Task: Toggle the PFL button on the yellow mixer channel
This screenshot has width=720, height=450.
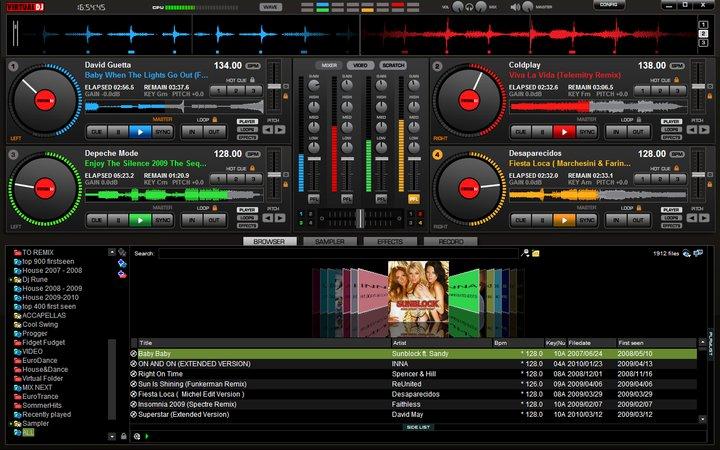Action: 414,199
